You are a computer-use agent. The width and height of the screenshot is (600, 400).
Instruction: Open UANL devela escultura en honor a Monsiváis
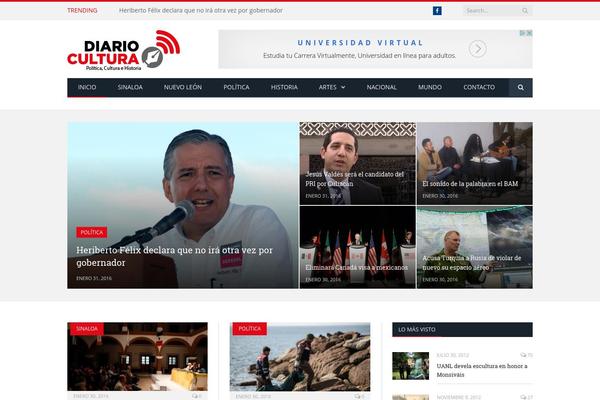coord(482,370)
